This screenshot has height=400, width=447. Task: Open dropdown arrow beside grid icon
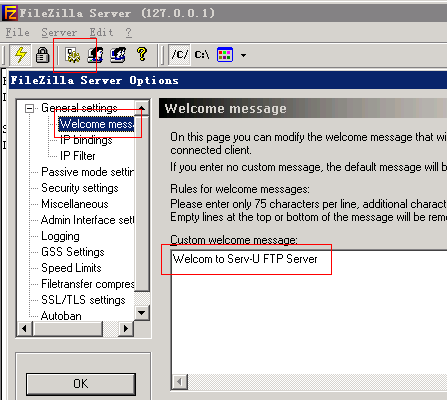click(x=244, y=55)
